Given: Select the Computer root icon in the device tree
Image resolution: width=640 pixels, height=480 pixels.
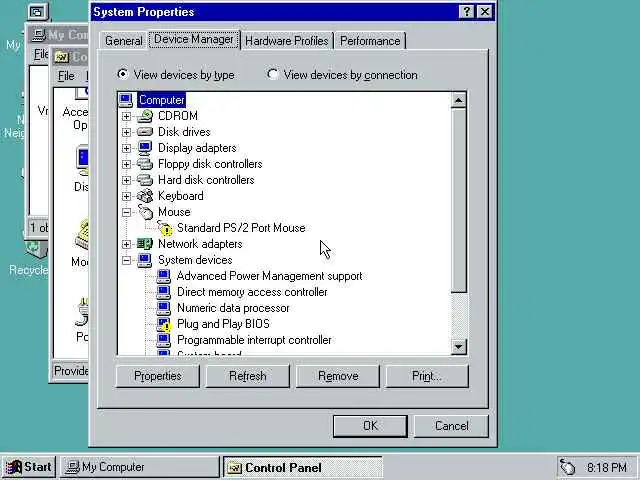Looking at the screenshot, I should [x=126, y=100].
